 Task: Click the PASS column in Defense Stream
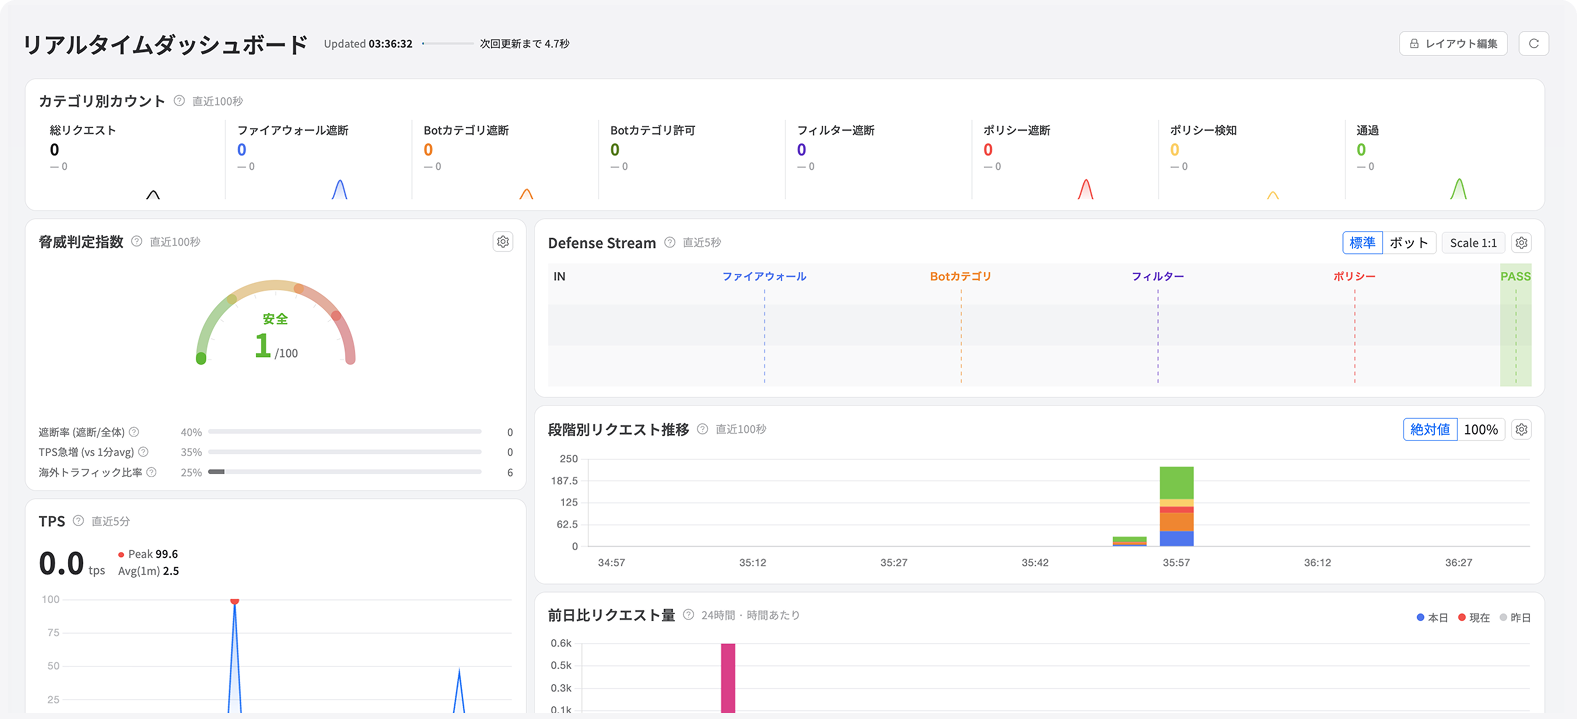pos(1516,325)
